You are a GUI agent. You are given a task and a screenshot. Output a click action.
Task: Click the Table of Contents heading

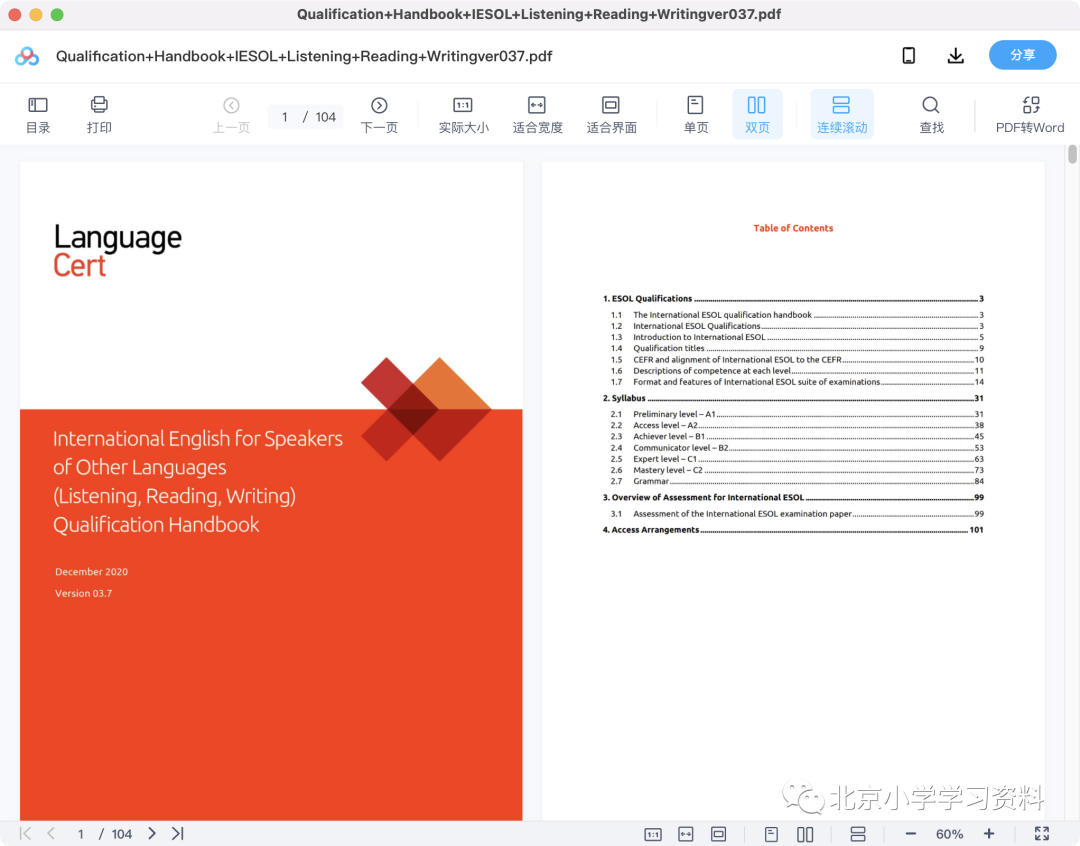pyautogui.click(x=793, y=228)
